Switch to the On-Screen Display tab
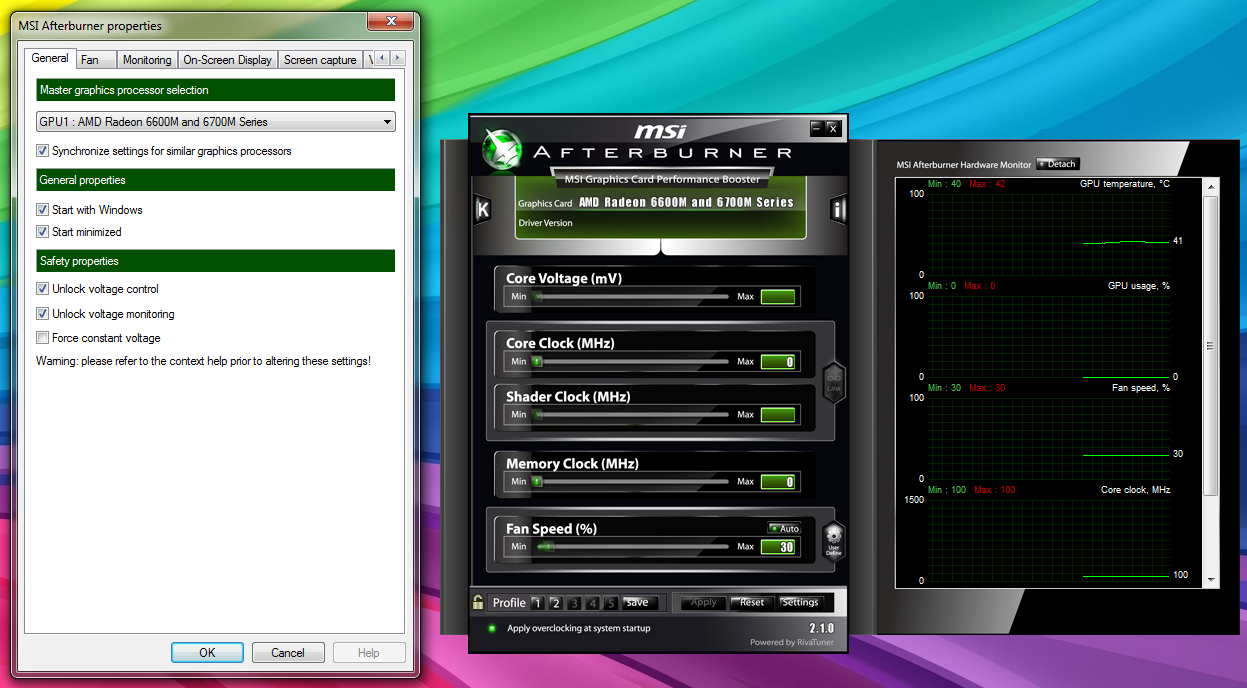This screenshot has height=688, width=1247. click(x=228, y=60)
